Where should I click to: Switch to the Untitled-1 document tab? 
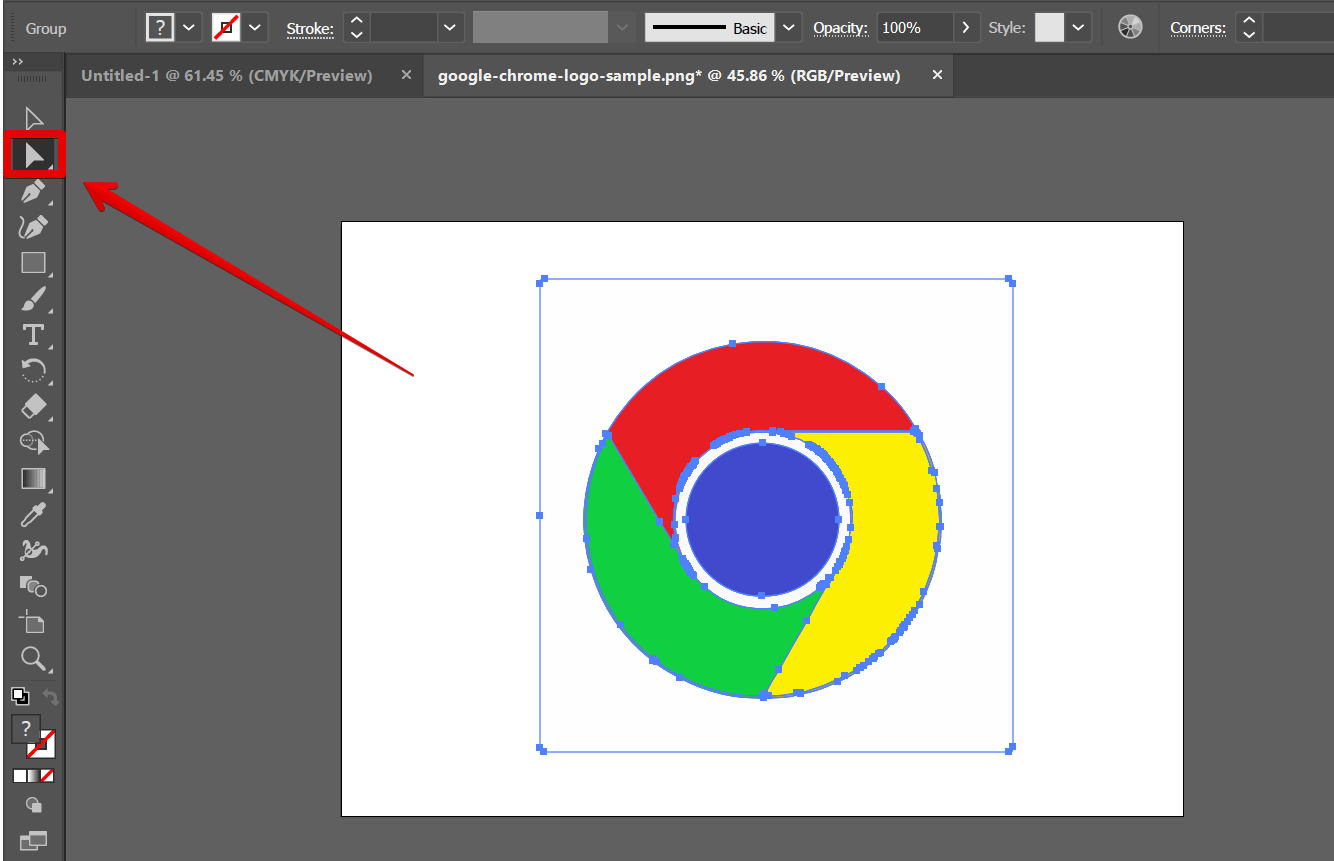[x=226, y=76]
